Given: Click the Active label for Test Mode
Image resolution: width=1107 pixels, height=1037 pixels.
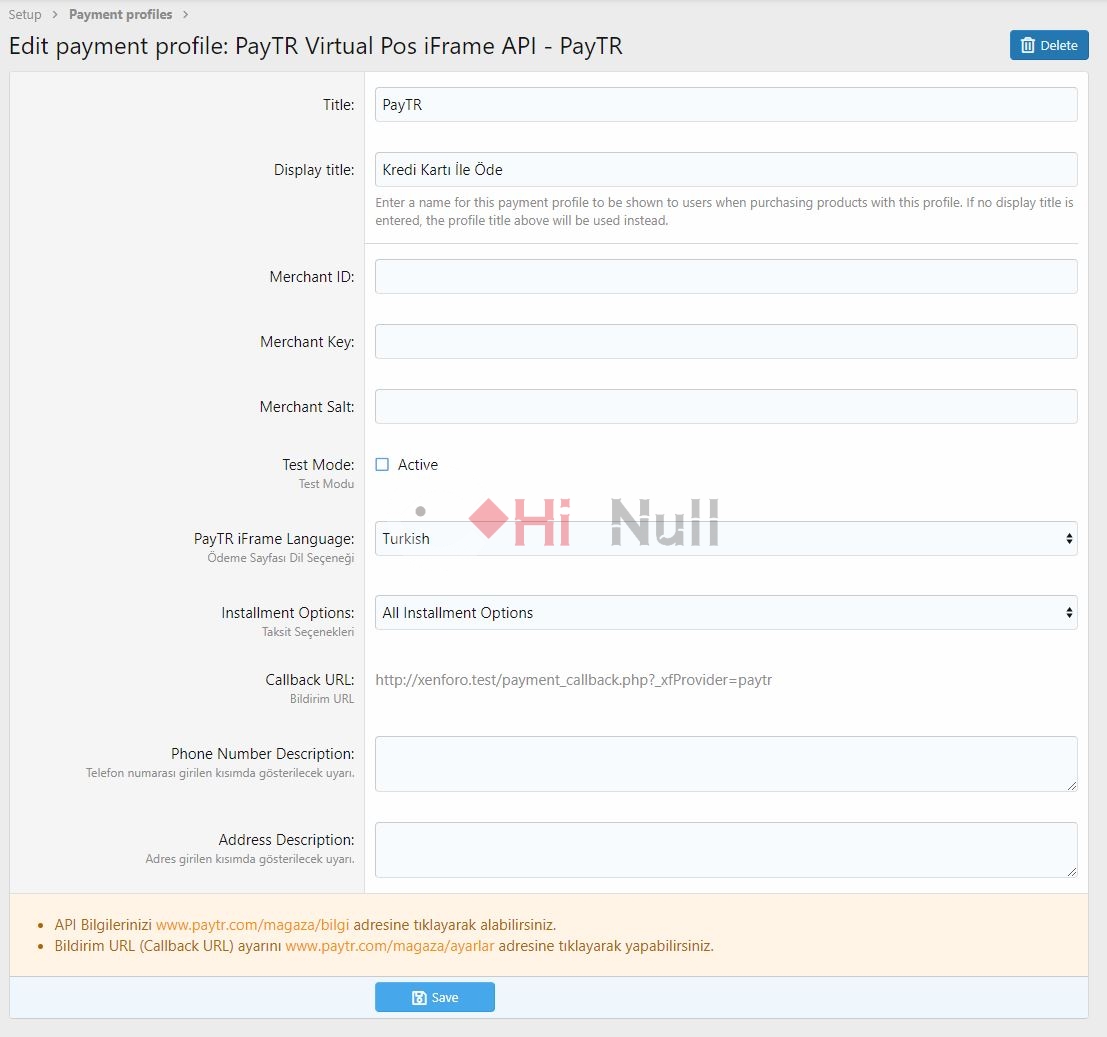Looking at the screenshot, I should (x=417, y=464).
